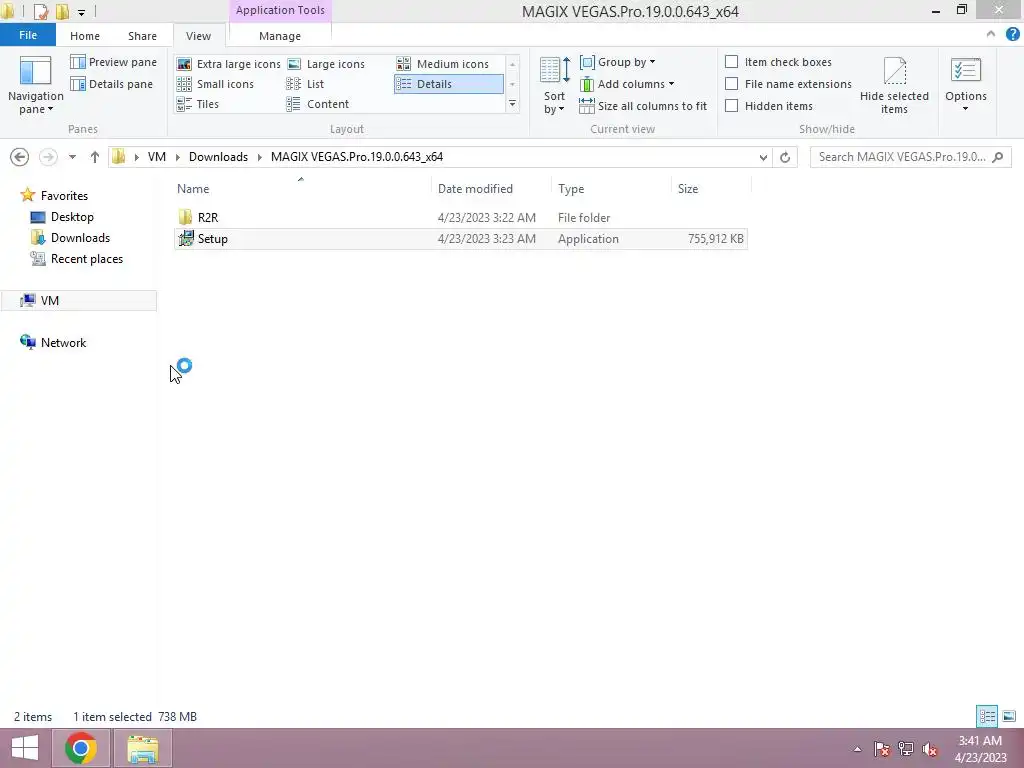This screenshot has height=768, width=1024.
Task: Switch to the Manage ribbon tab
Action: click(280, 36)
